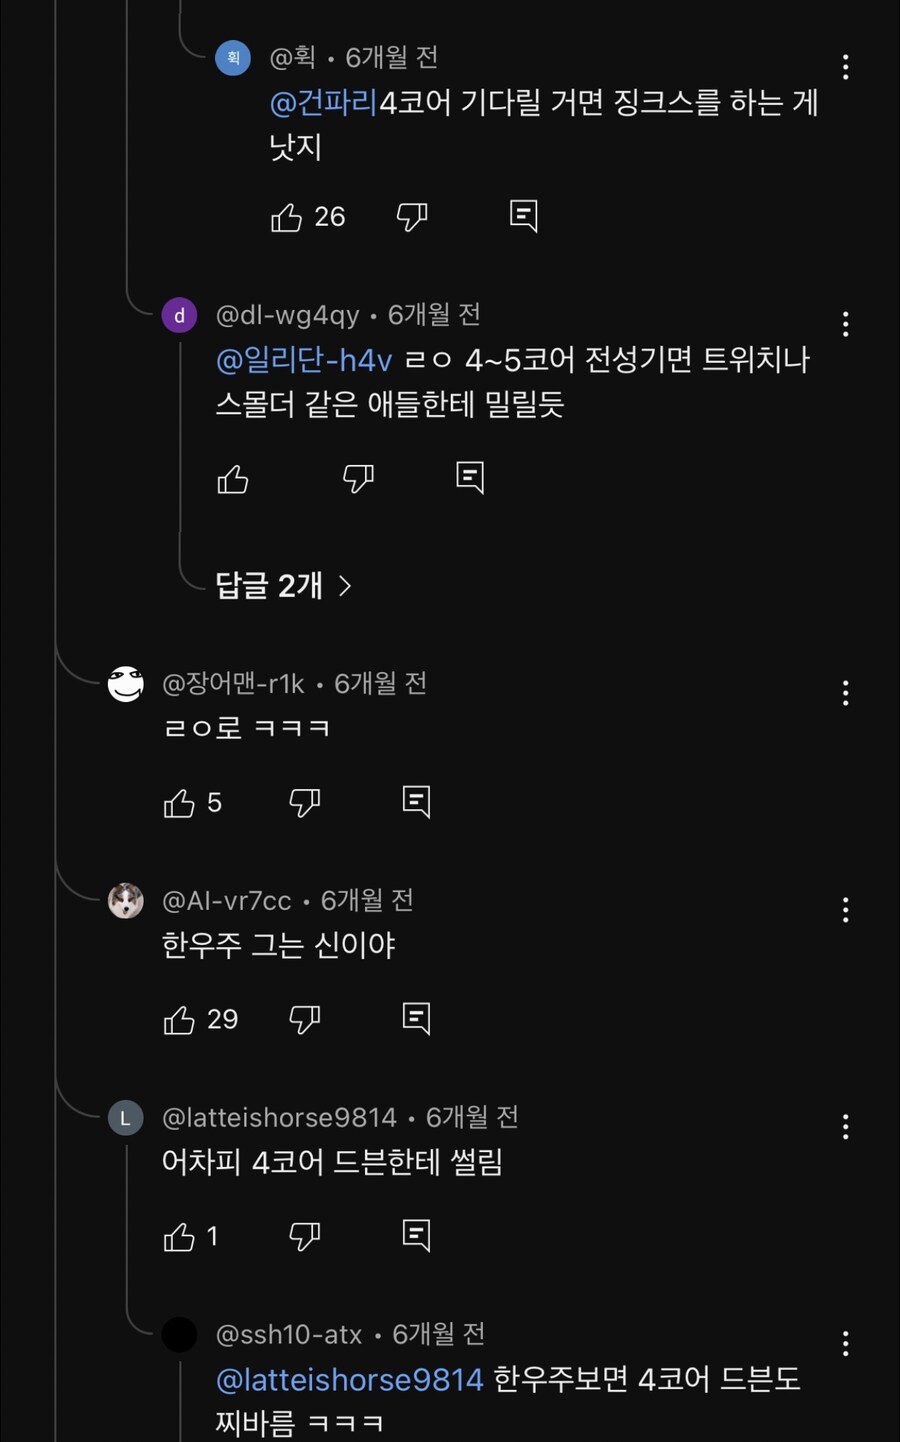Like the @AI-vr7cc comment with 29 likes

click(x=180, y=1020)
